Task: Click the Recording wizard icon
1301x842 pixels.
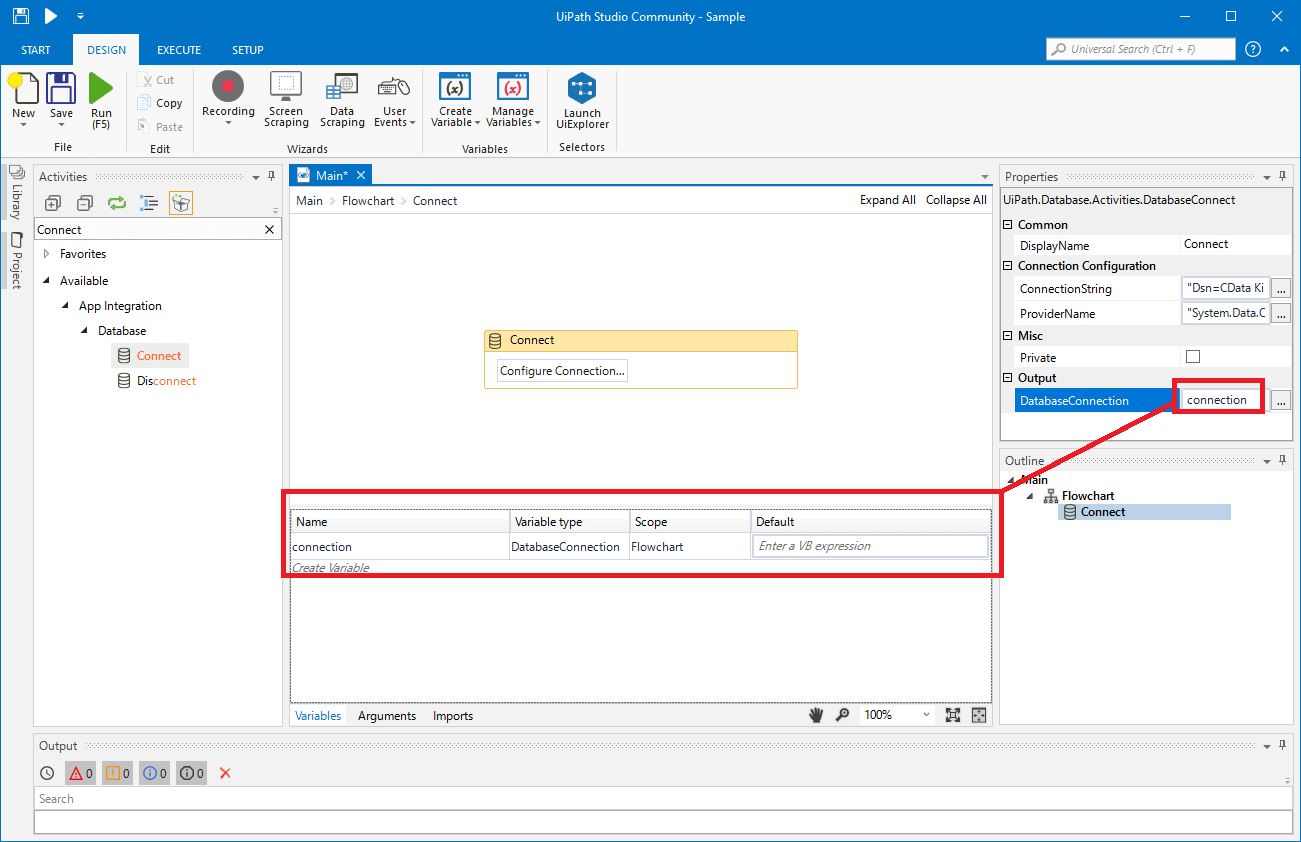Action: [x=228, y=88]
